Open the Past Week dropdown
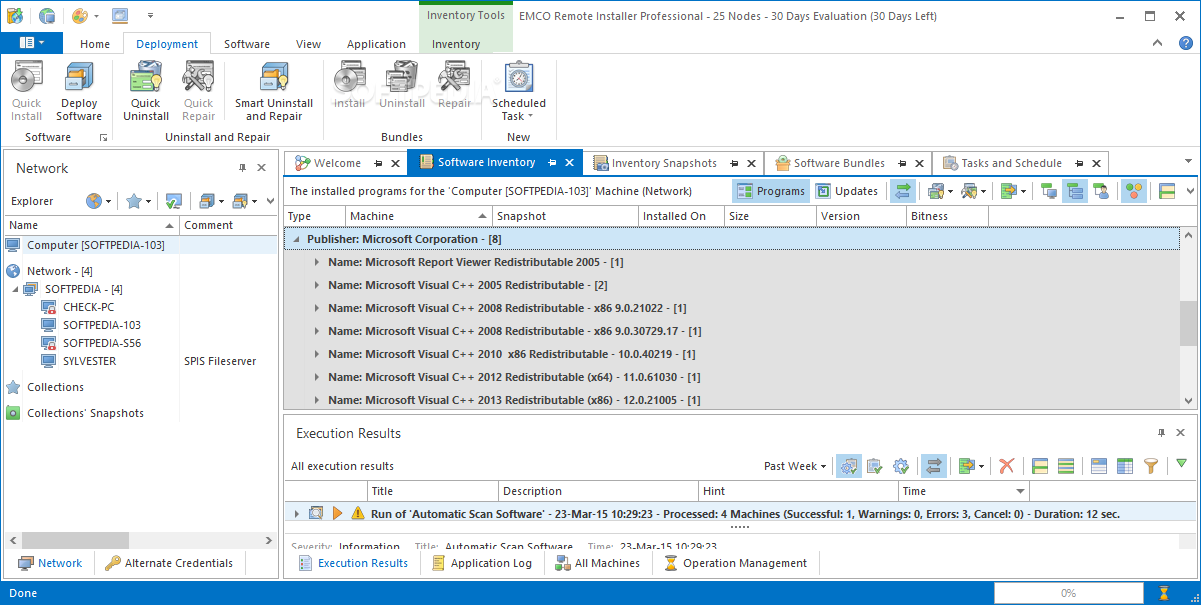Screen dimensions: 1201x605 (x=795, y=466)
